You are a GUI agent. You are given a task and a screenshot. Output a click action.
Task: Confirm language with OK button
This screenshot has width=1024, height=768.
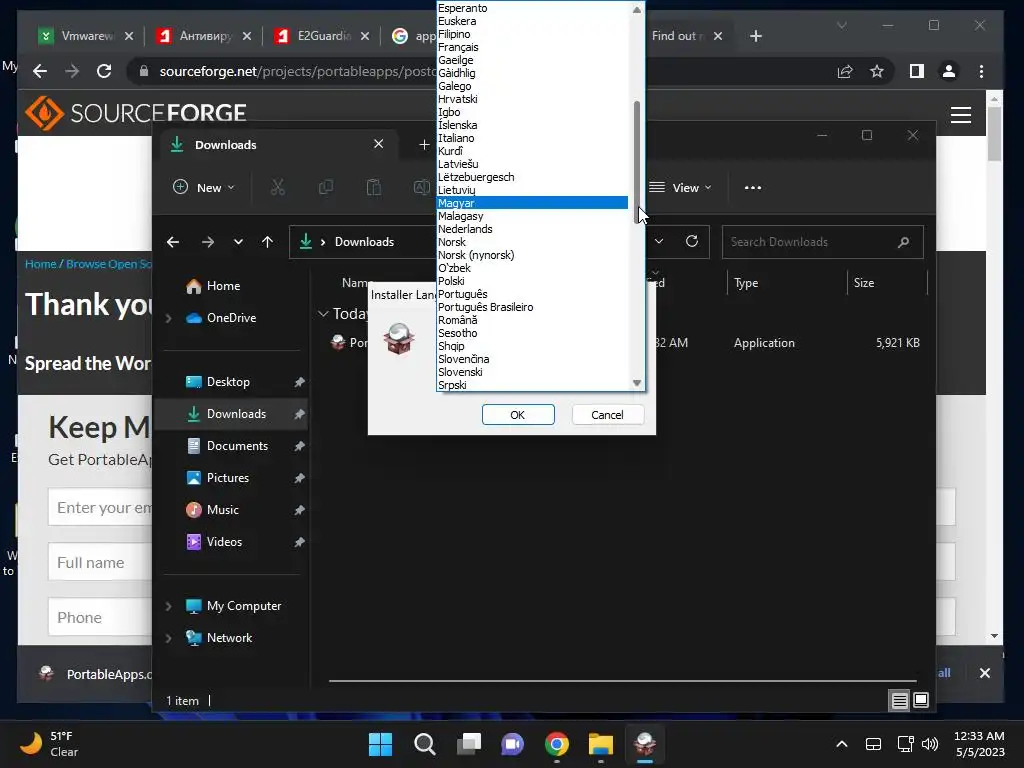[518, 415]
